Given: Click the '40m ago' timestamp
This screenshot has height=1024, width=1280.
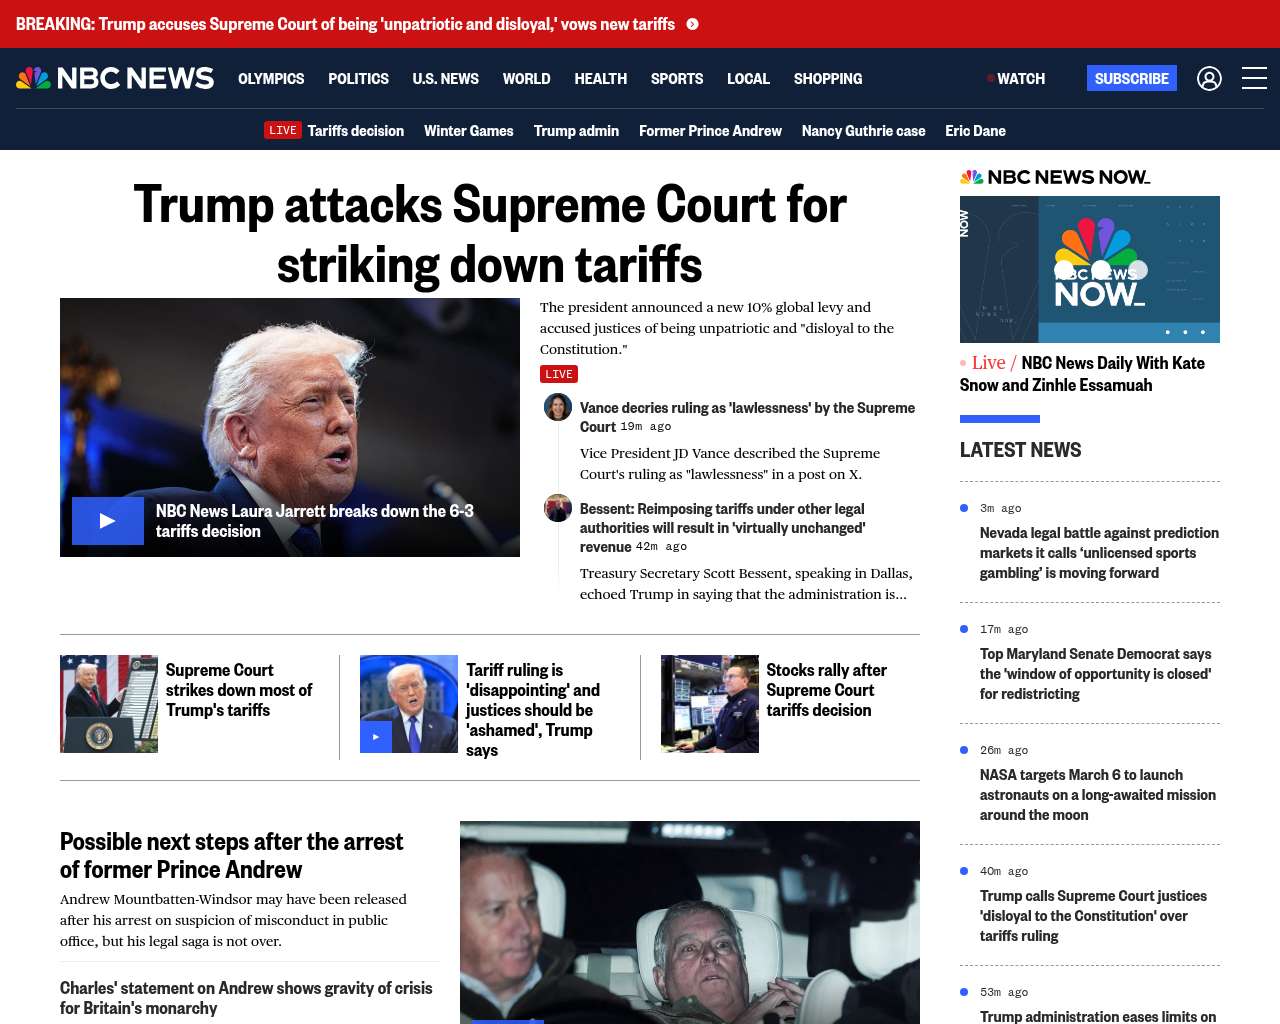Looking at the screenshot, I should (1004, 871).
